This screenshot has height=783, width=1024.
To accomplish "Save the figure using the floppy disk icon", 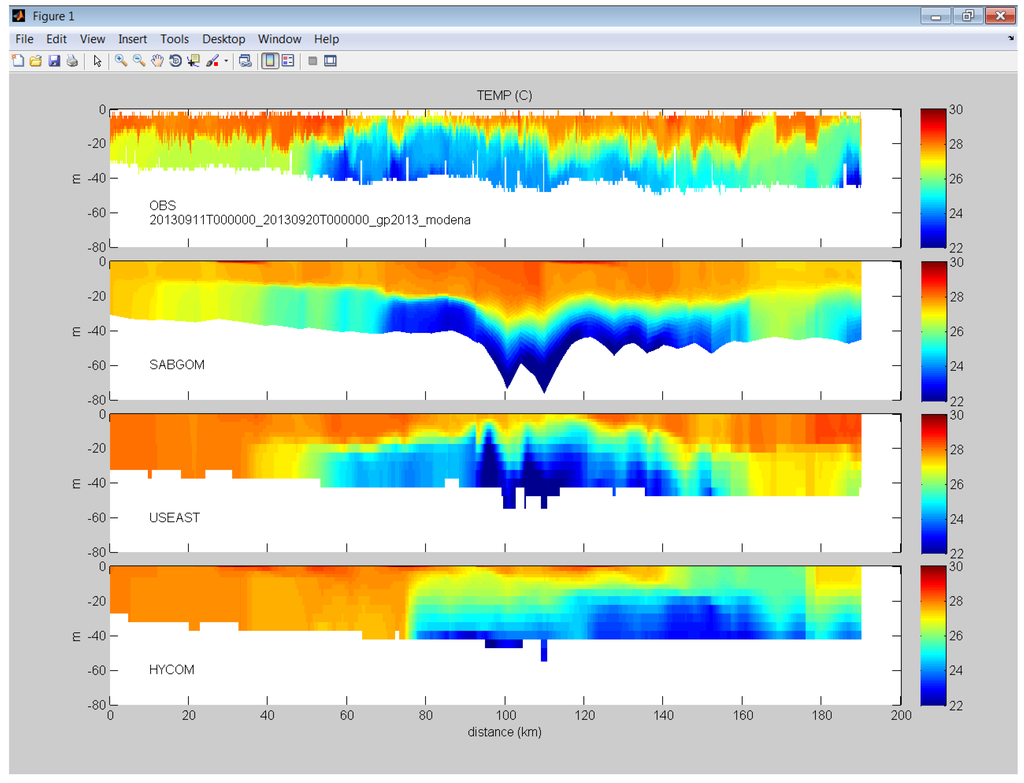I will click(54, 61).
